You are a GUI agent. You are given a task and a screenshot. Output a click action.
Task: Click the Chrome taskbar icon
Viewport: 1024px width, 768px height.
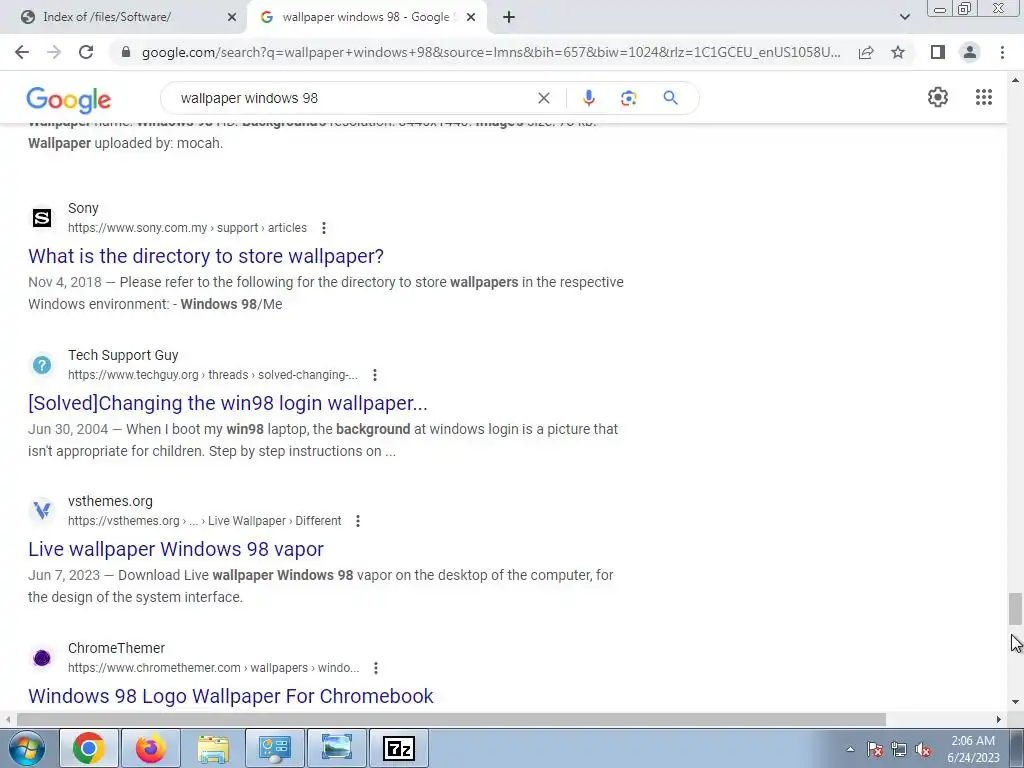pyautogui.click(x=89, y=748)
